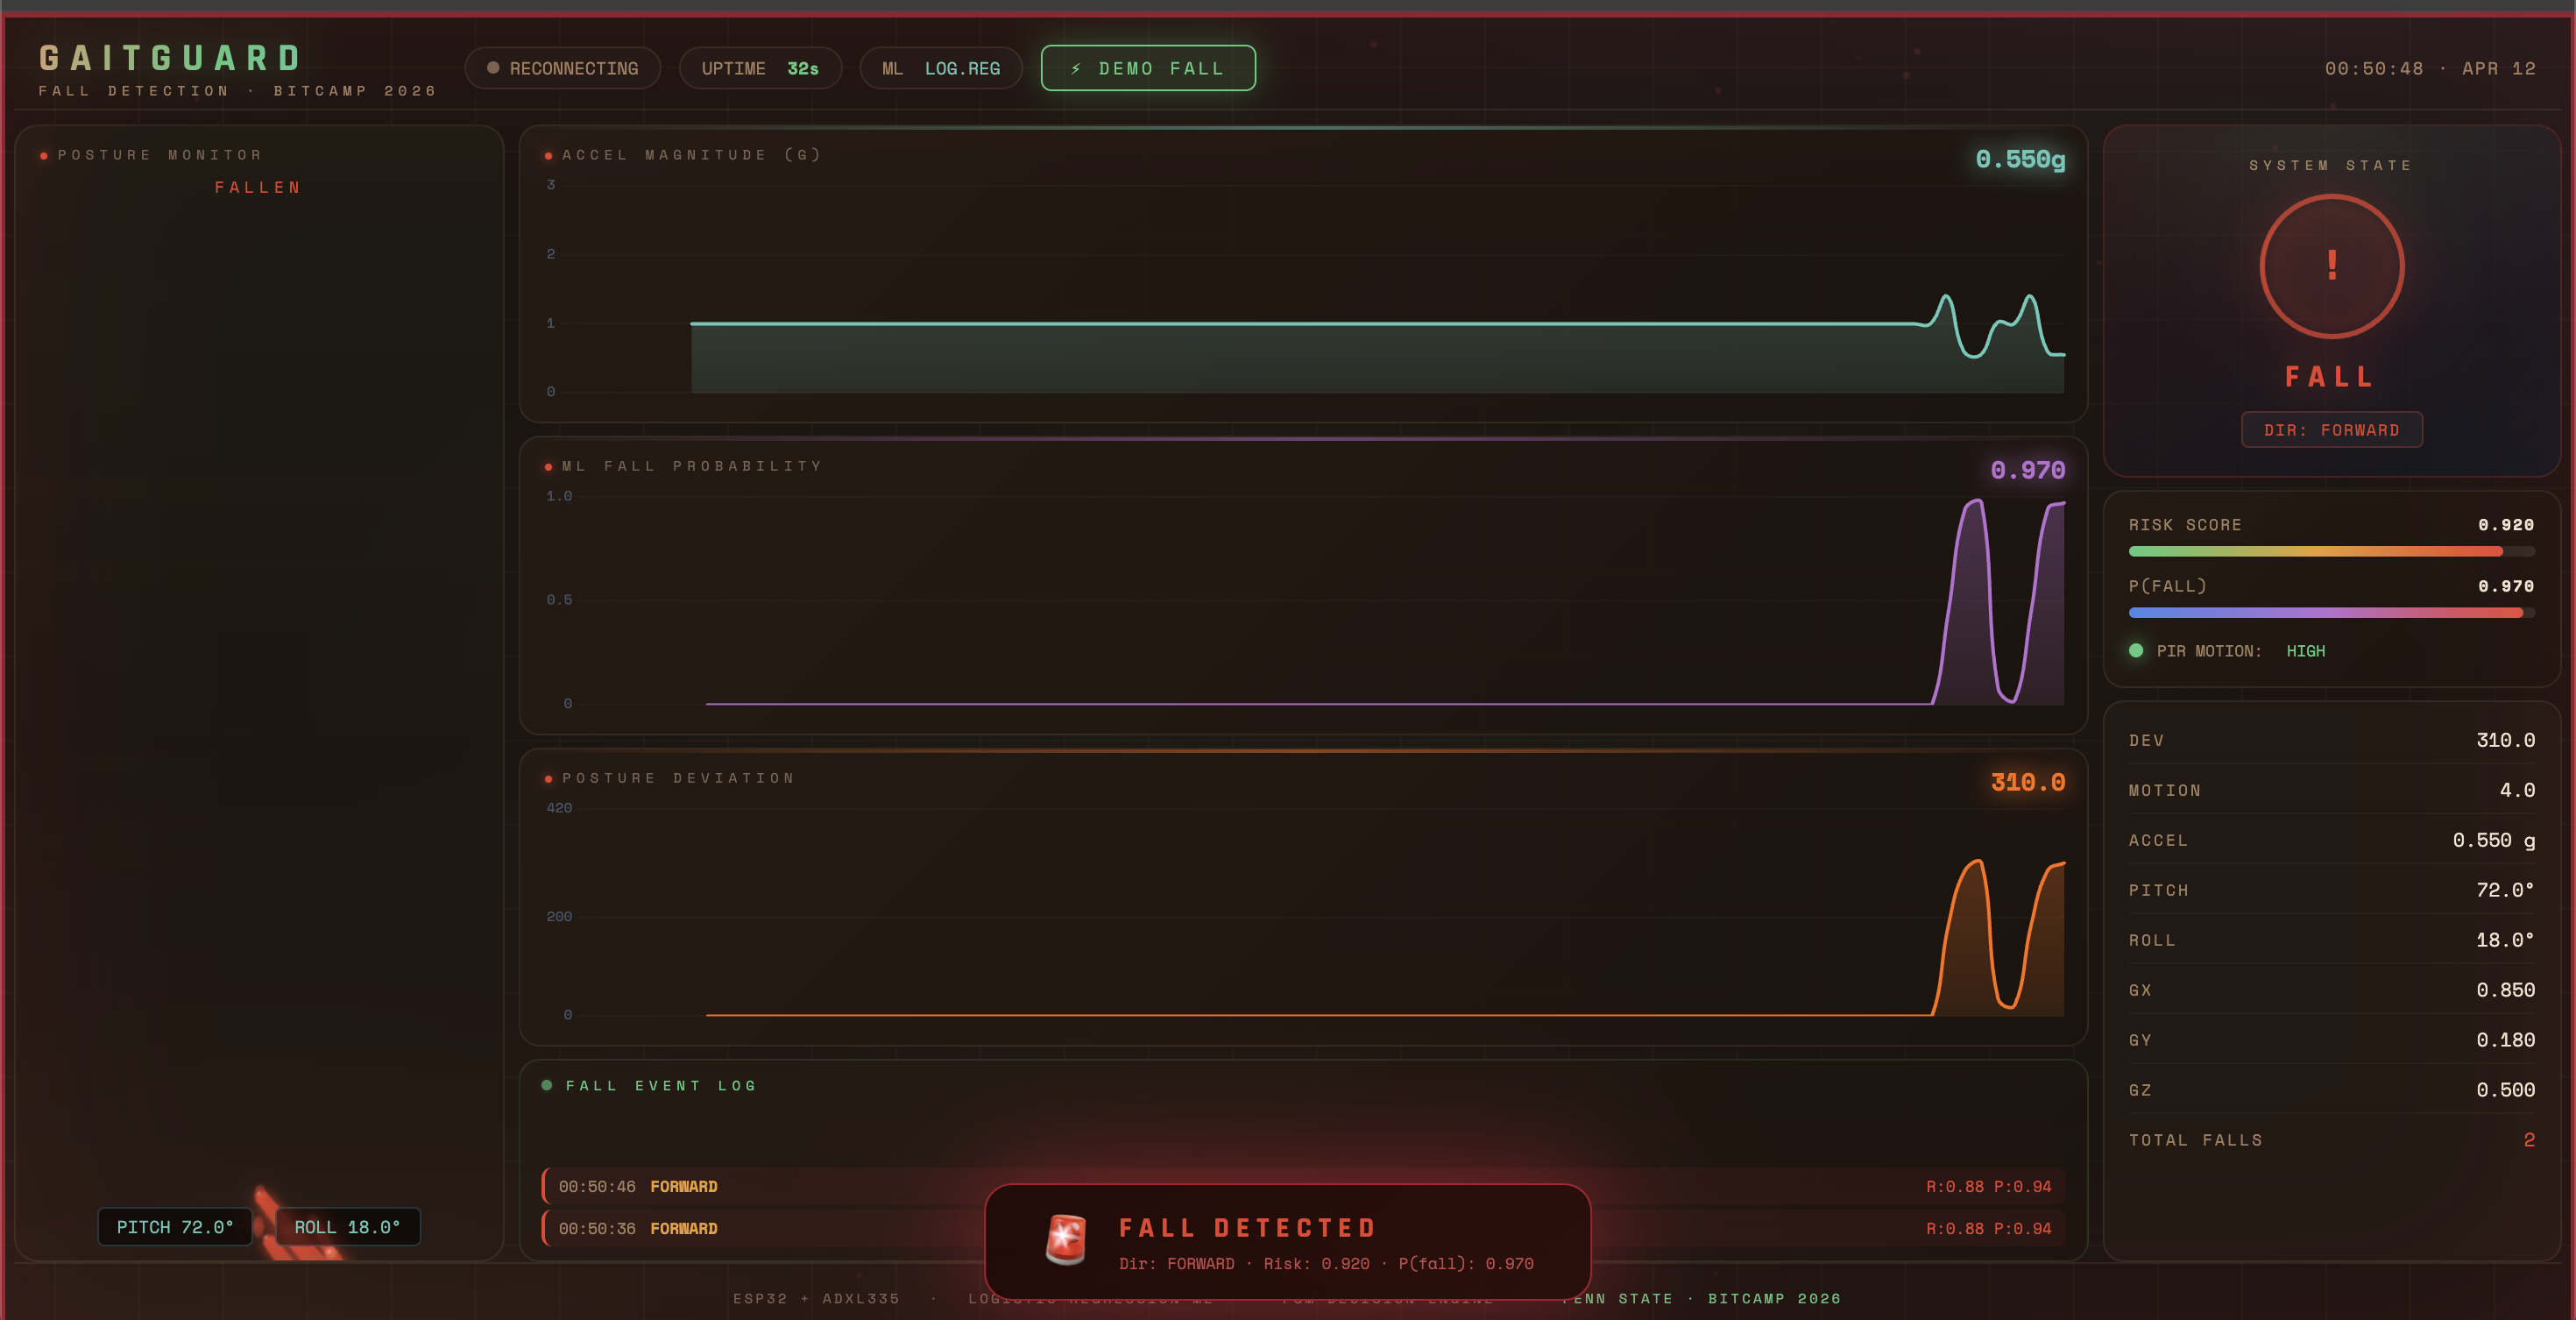Click the UPTIME 32s indicator
The width and height of the screenshot is (2576, 1320).
click(759, 68)
